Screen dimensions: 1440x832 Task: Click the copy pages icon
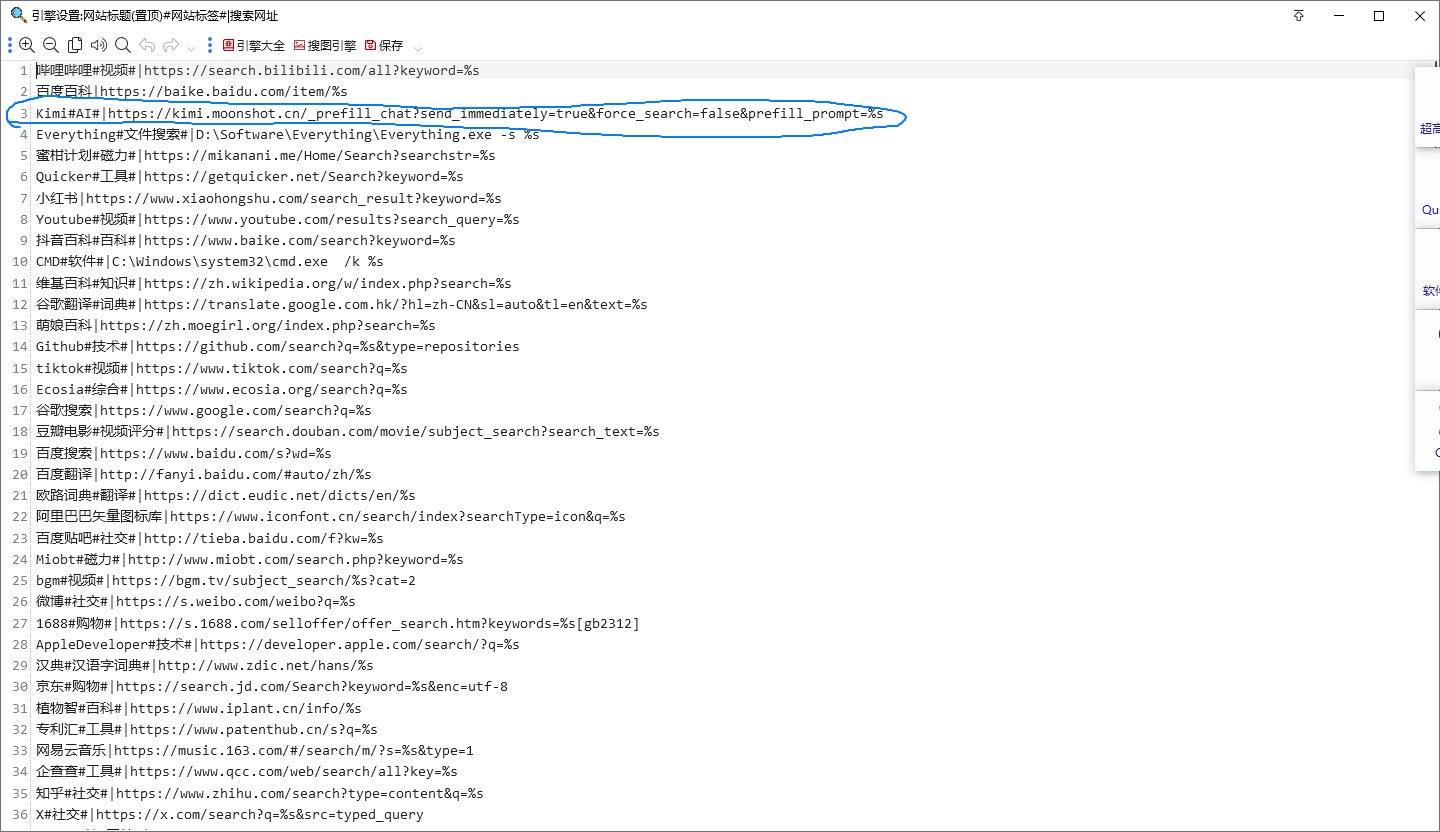pyautogui.click(x=75, y=45)
